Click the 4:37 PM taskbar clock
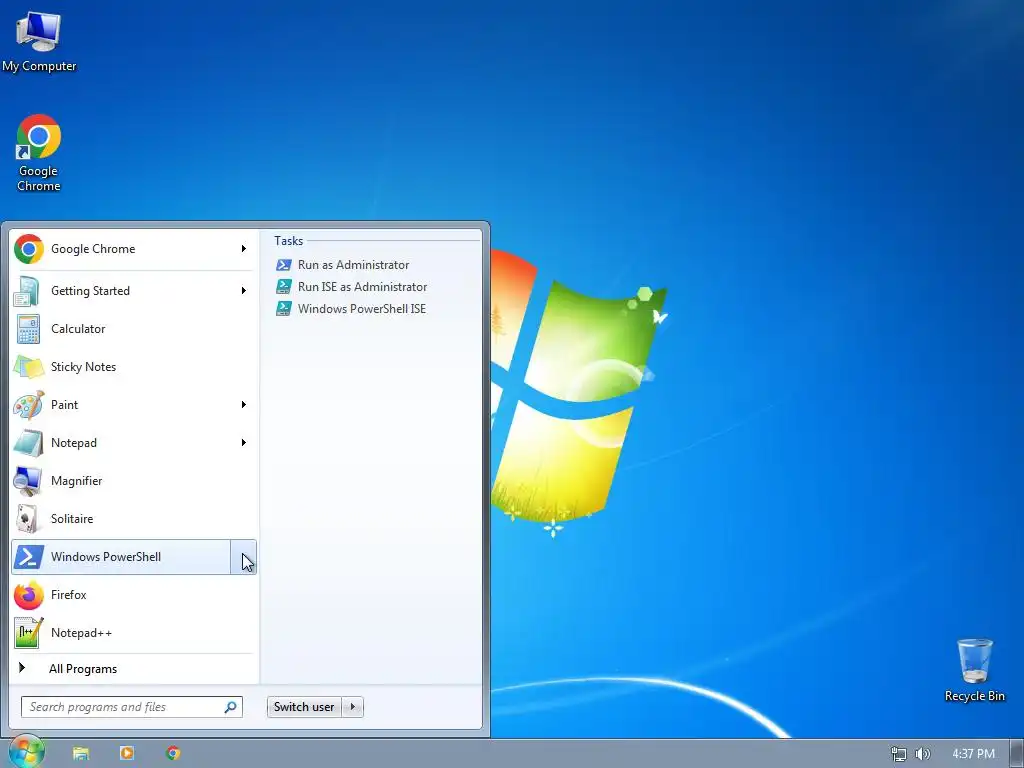The height and width of the screenshot is (768, 1024). [973, 754]
